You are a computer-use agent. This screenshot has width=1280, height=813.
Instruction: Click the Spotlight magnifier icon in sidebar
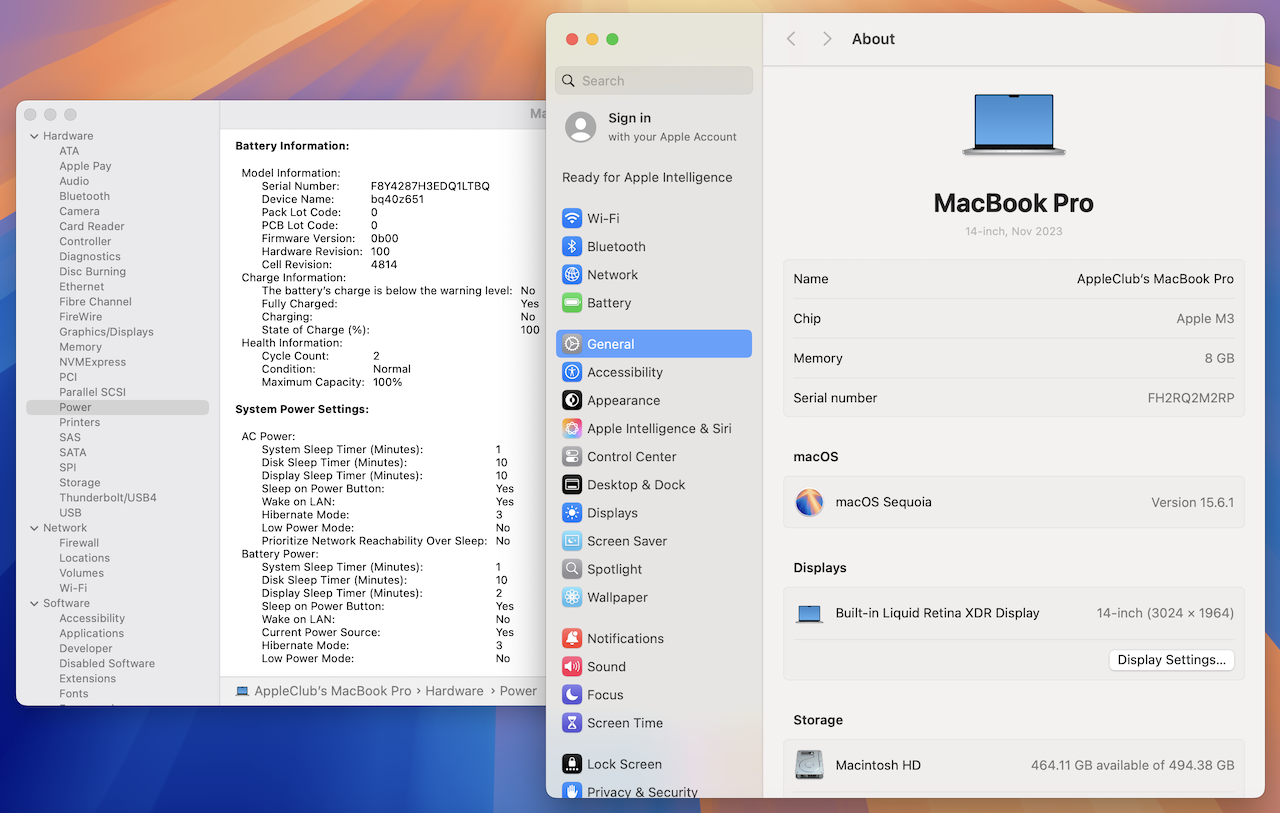[x=572, y=569]
